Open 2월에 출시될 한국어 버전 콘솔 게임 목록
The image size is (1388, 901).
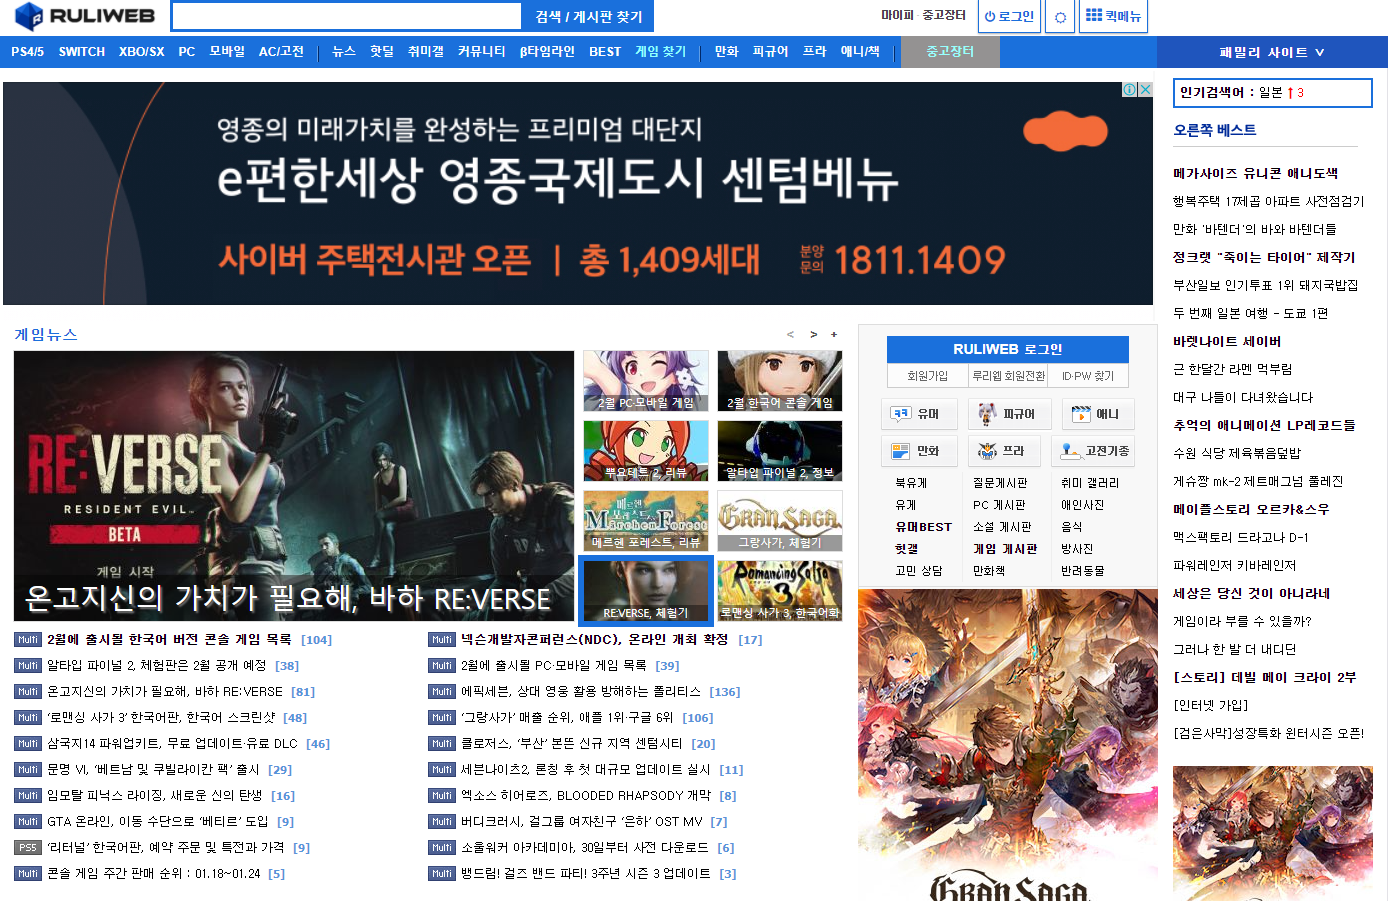coord(169,640)
